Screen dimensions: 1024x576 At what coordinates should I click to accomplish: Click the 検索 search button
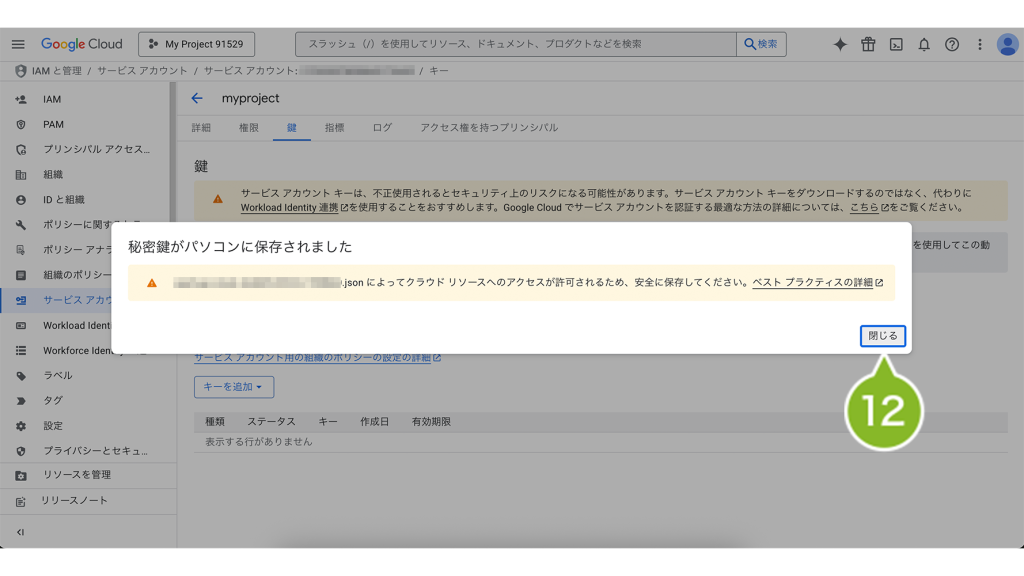click(761, 44)
